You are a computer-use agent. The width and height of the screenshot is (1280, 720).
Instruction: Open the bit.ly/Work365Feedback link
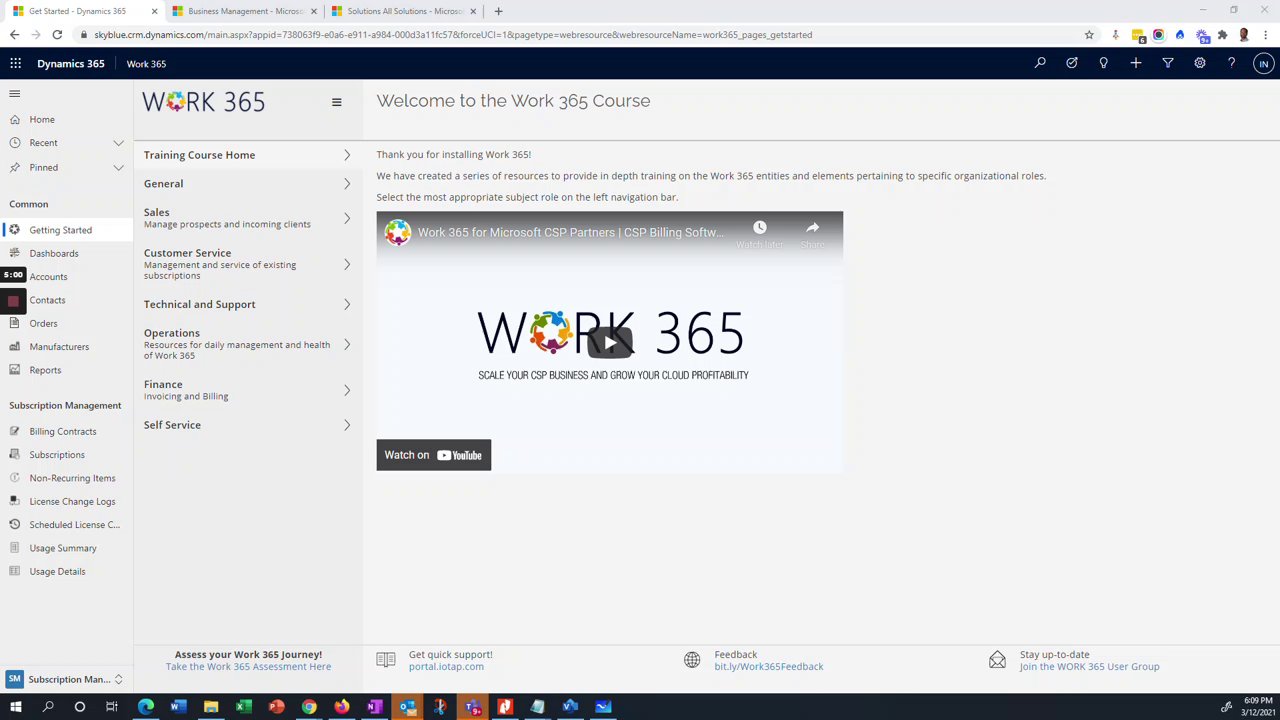click(769, 667)
